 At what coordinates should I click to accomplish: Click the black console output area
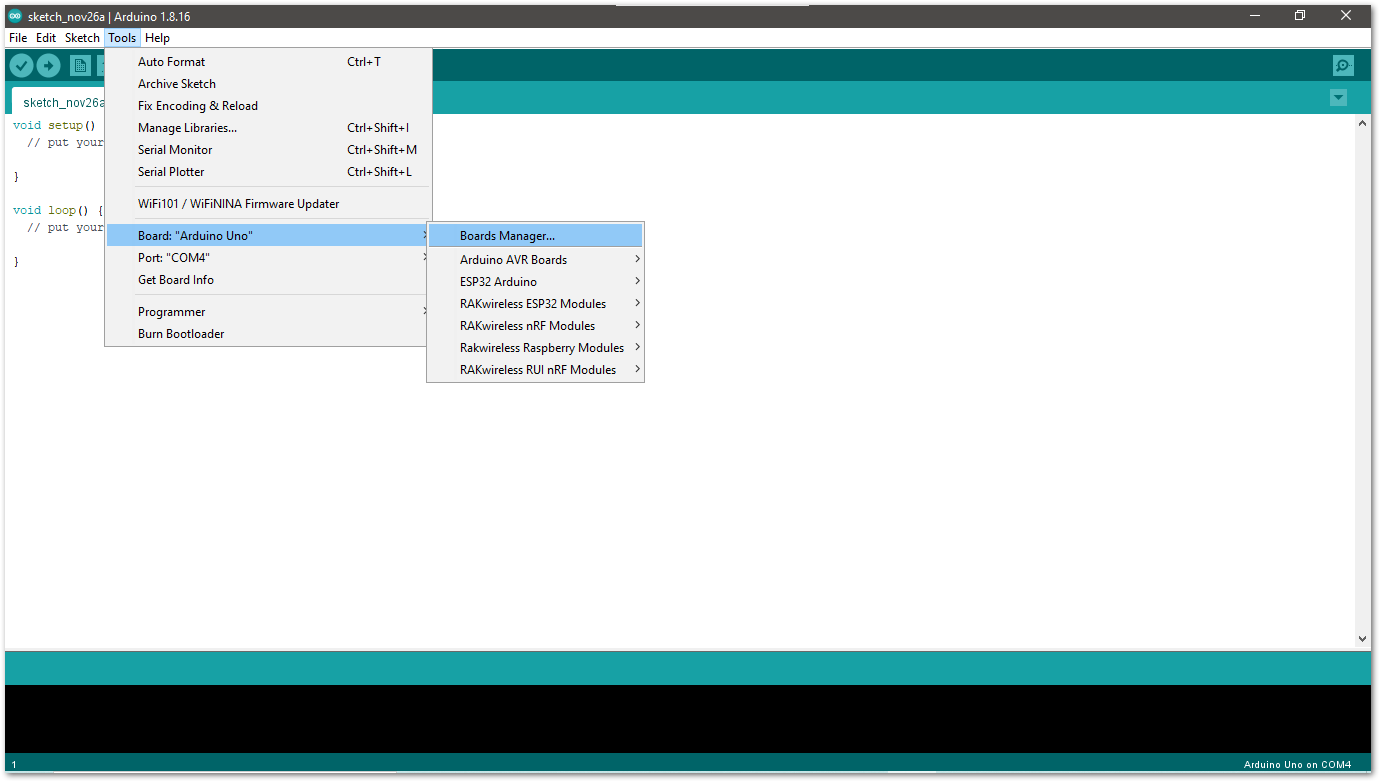click(x=688, y=719)
